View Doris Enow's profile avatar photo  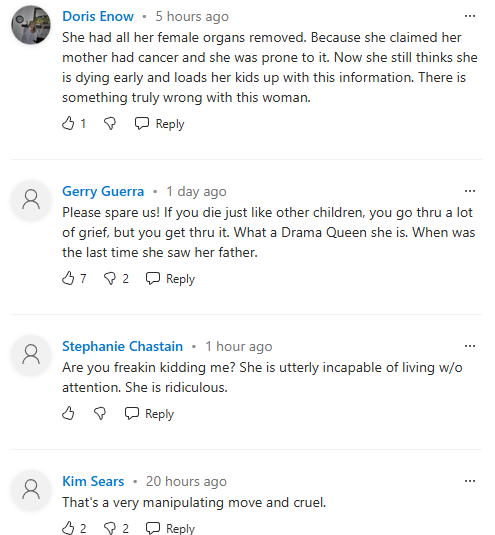tap(31, 25)
